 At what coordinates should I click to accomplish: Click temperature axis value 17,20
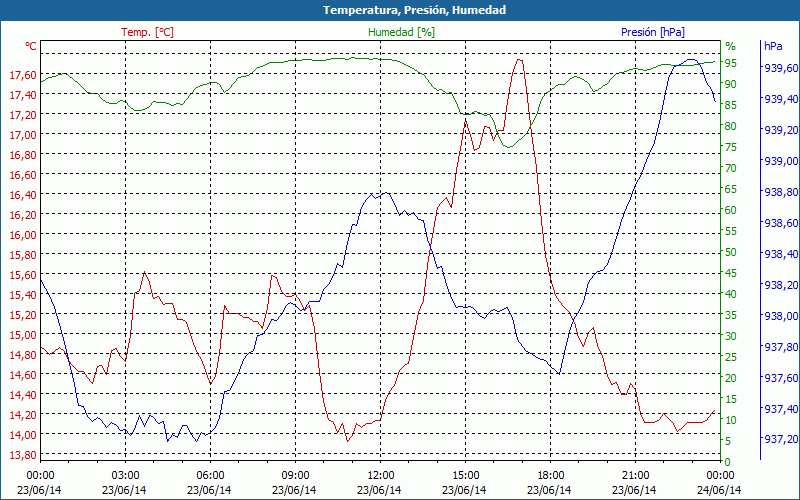pyautogui.click(x=23, y=115)
